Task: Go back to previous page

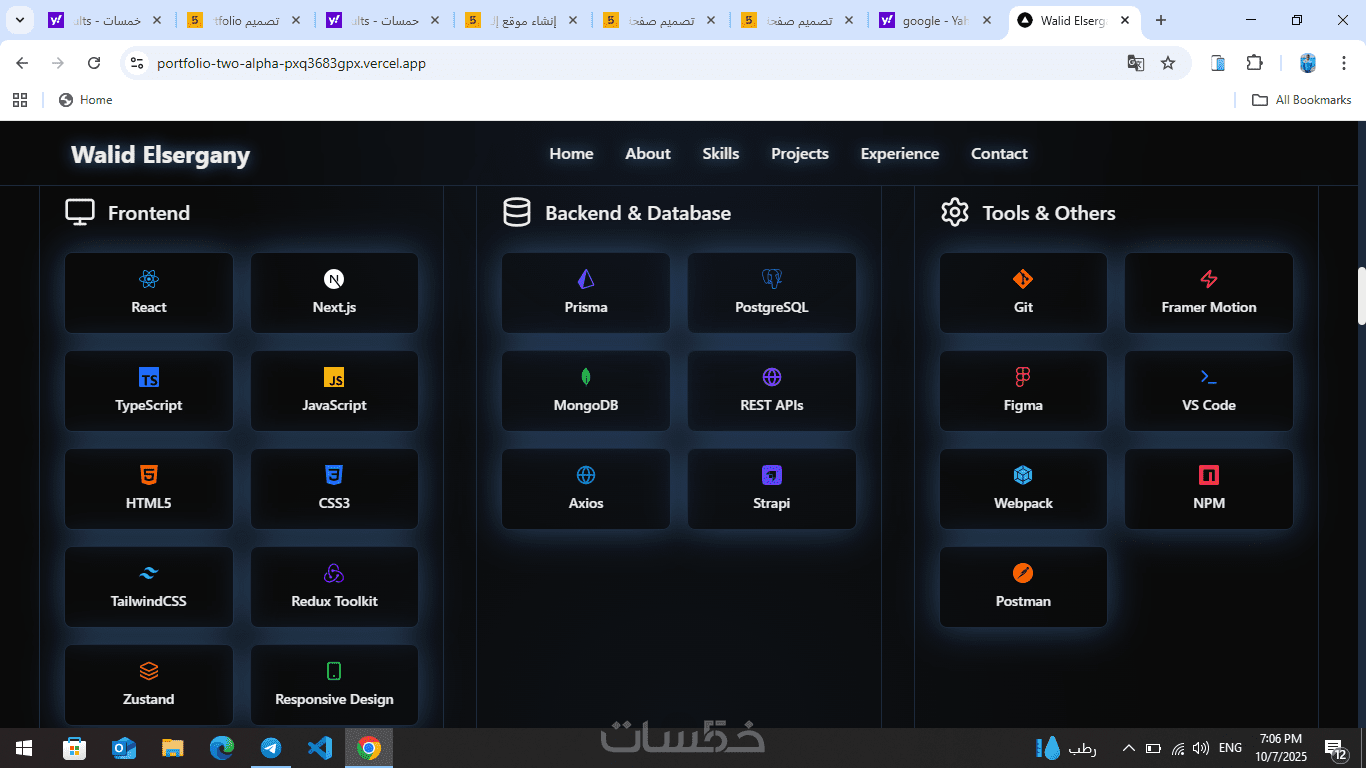Action: coord(22,63)
